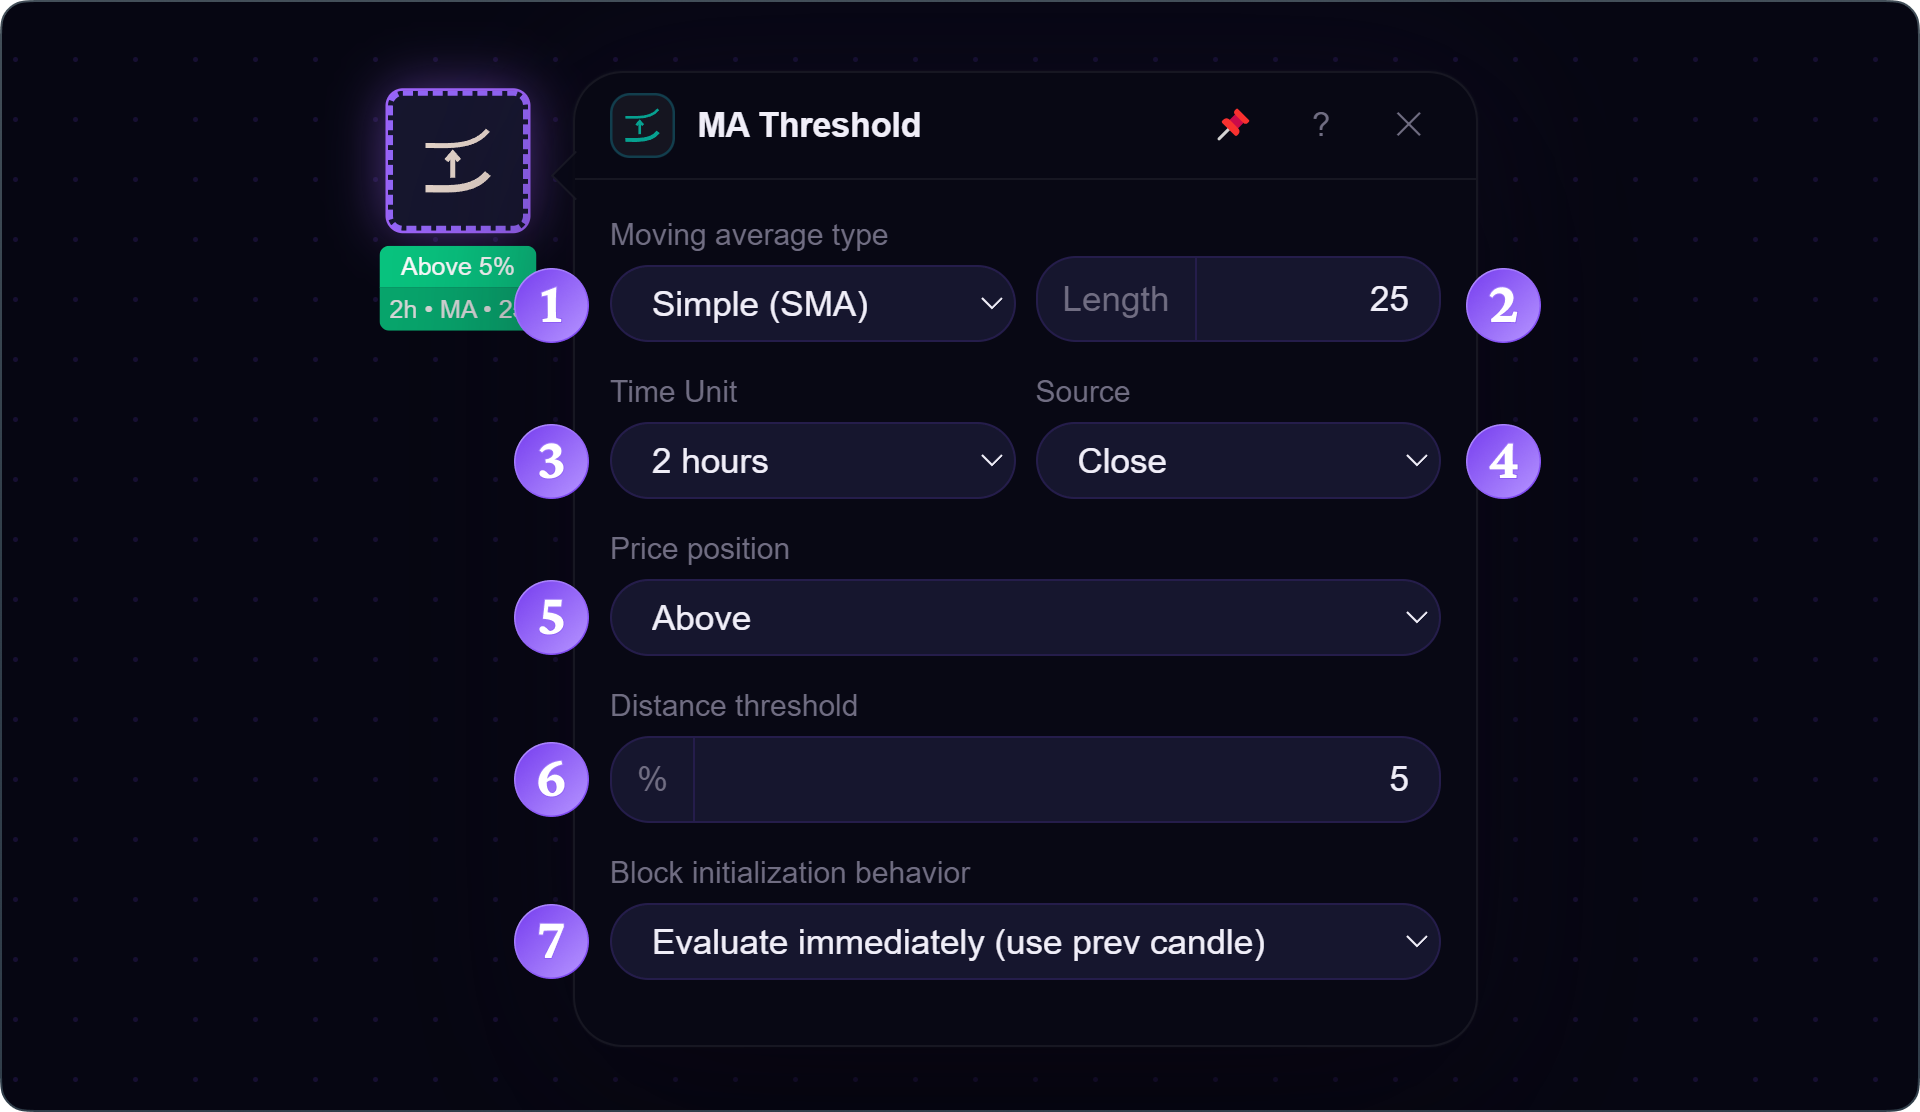Close the MA Threshold panel

[1408, 125]
